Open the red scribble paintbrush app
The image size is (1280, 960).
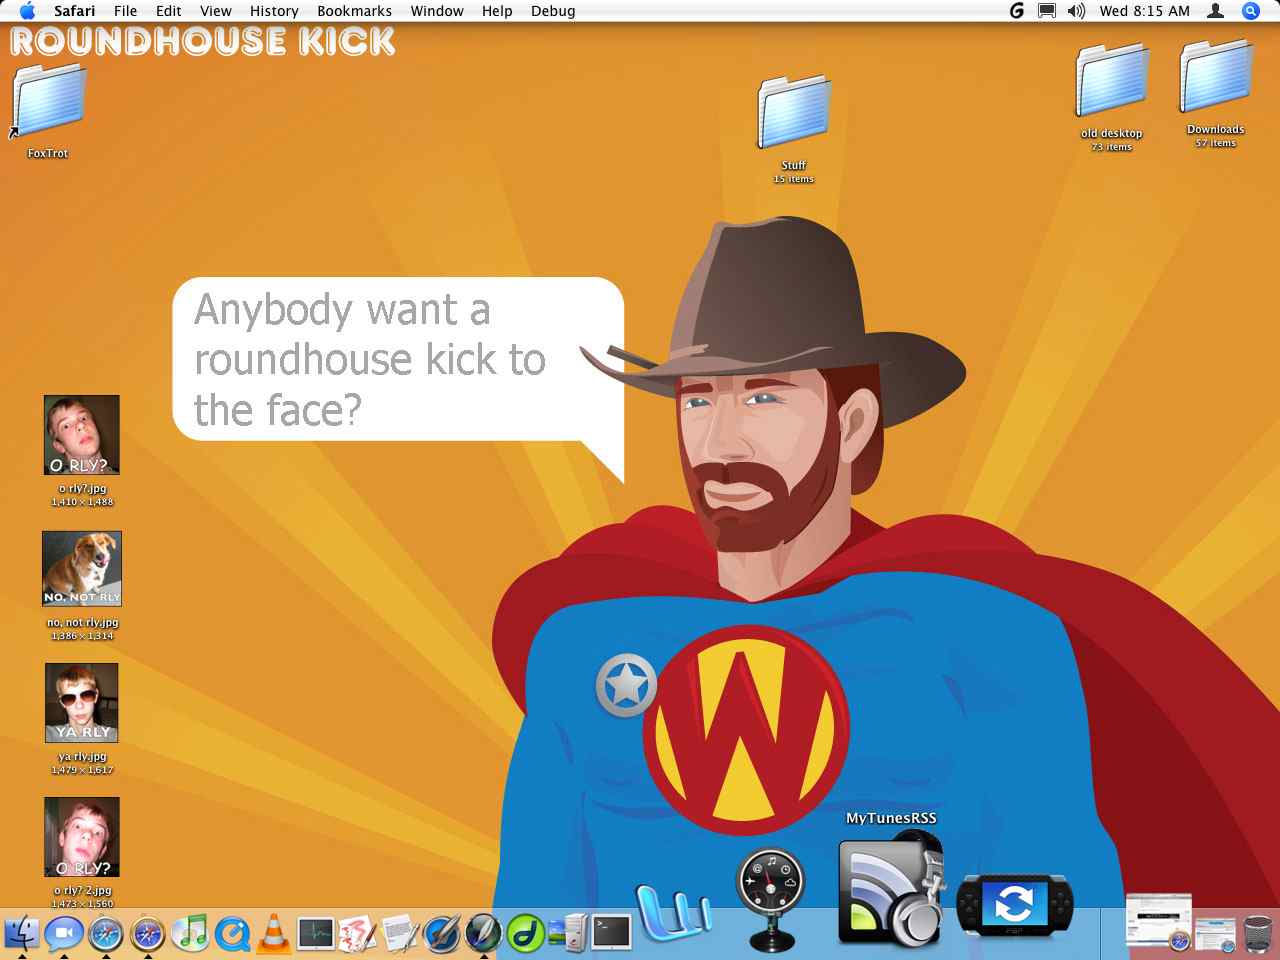[x=357, y=934]
